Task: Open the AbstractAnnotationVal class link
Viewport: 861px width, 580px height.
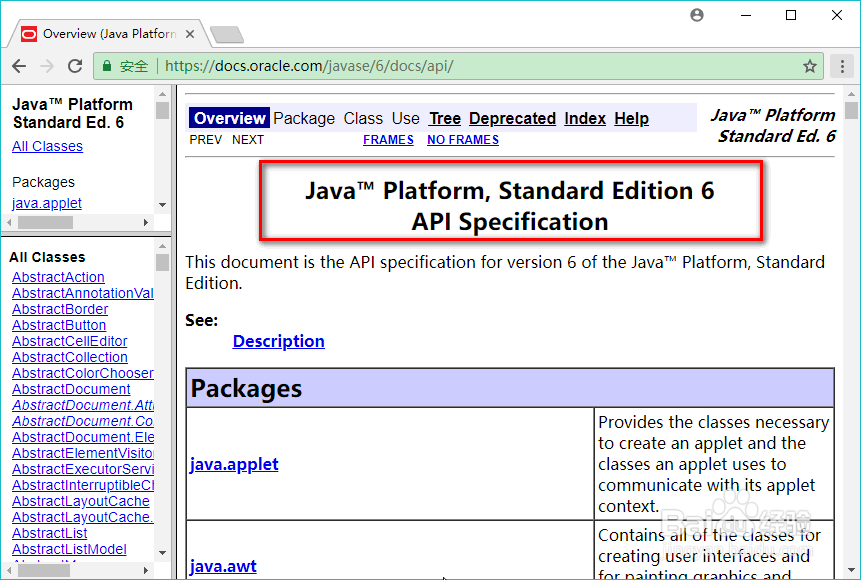Action: (x=83, y=293)
